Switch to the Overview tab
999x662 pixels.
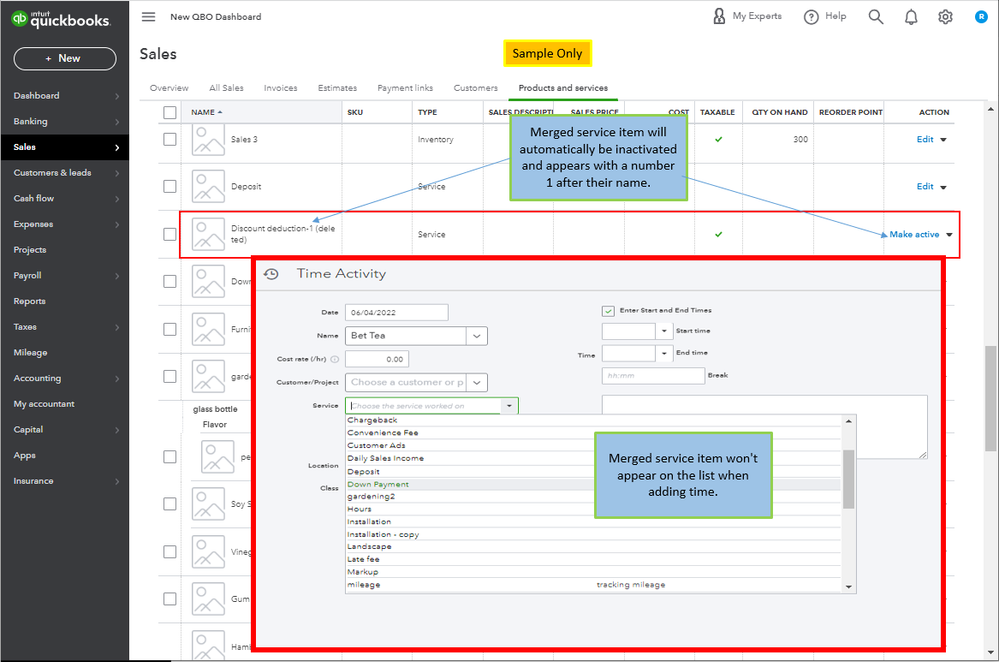pos(169,88)
